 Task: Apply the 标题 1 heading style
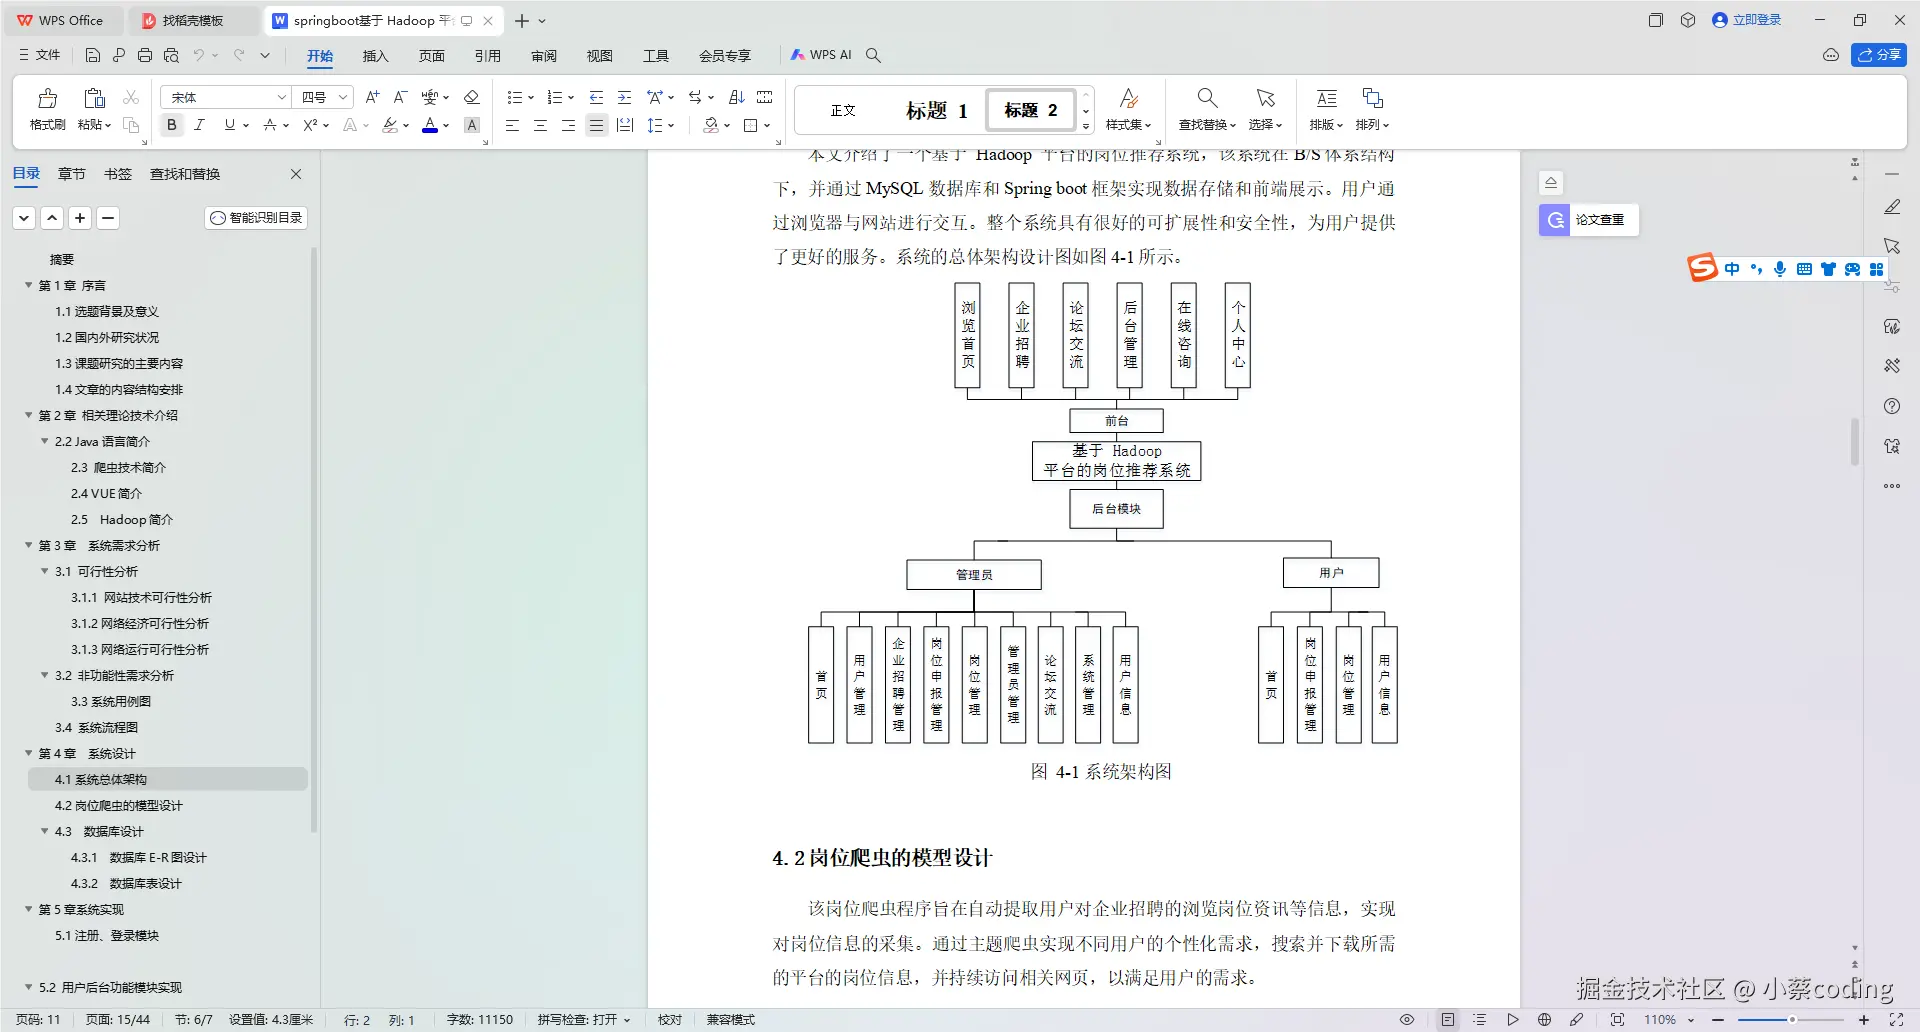point(936,110)
